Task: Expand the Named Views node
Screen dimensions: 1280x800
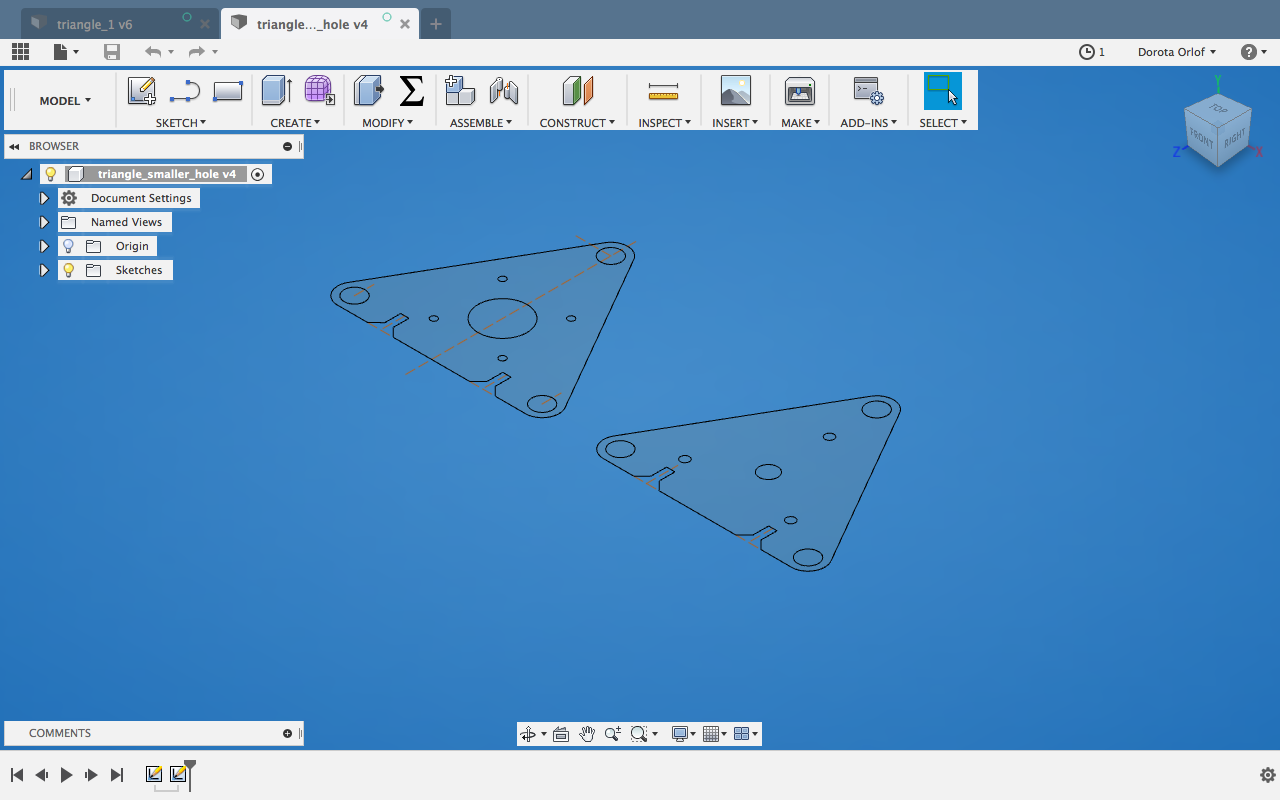Action: click(x=44, y=222)
